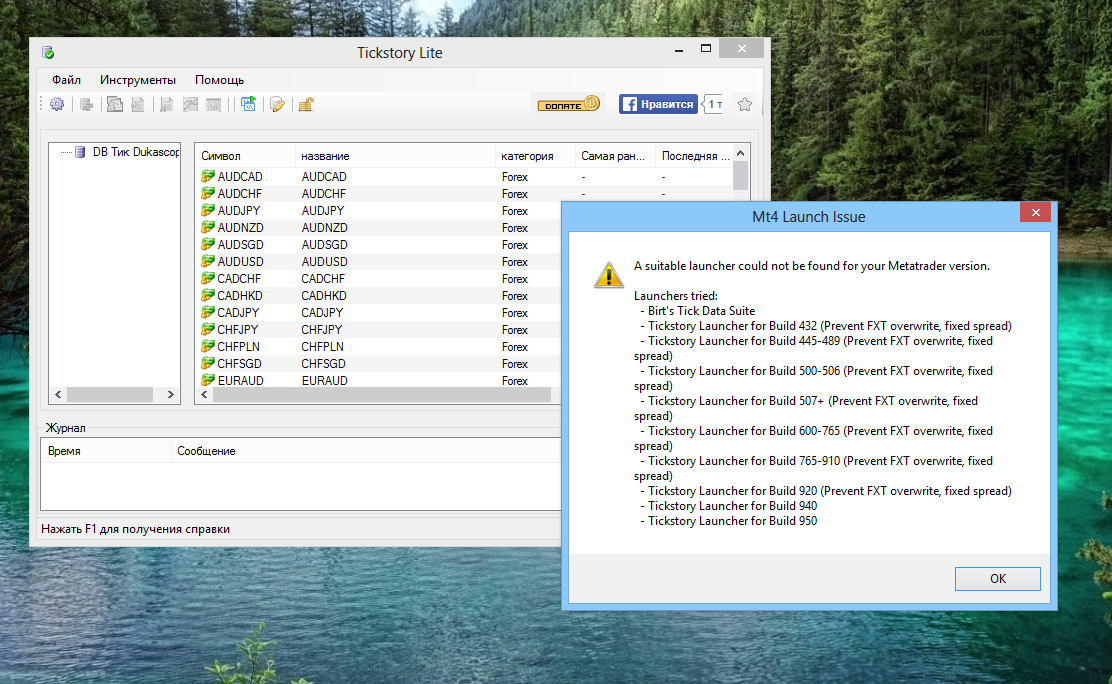Click the Самая ран... column header
Image resolution: width=1112 pixels, height=684 pixels.
[x=615, y=156]
